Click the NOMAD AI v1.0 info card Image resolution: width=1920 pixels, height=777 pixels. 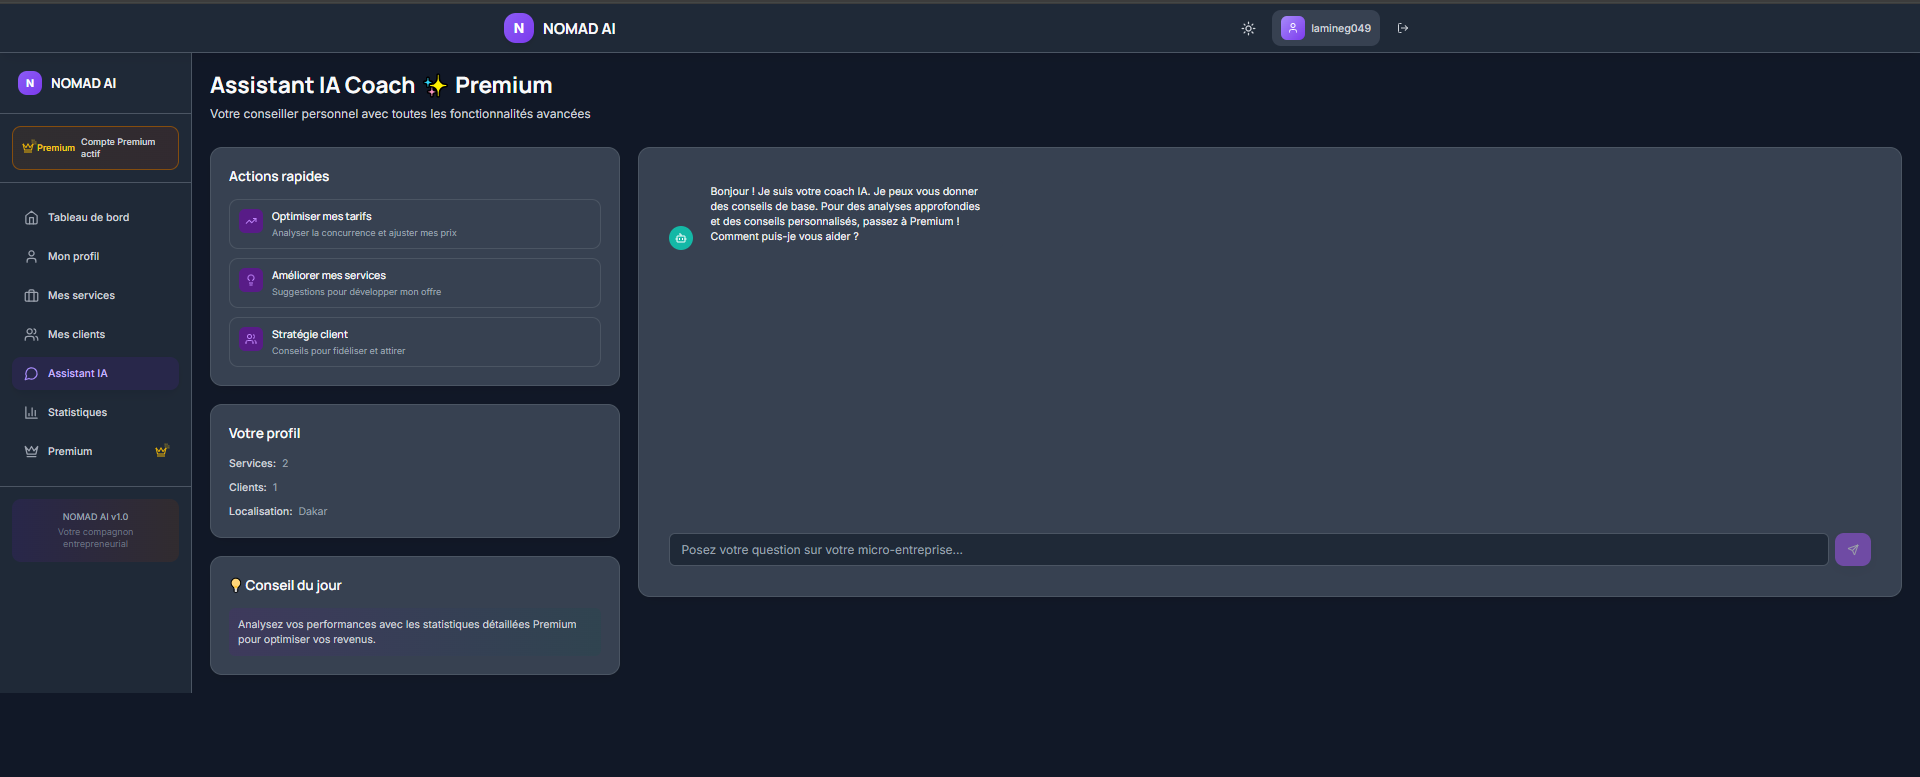(x=95, y=530)
